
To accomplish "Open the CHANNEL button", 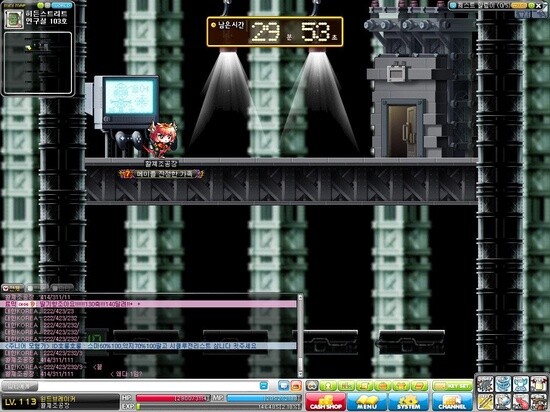I will point(452,401).
